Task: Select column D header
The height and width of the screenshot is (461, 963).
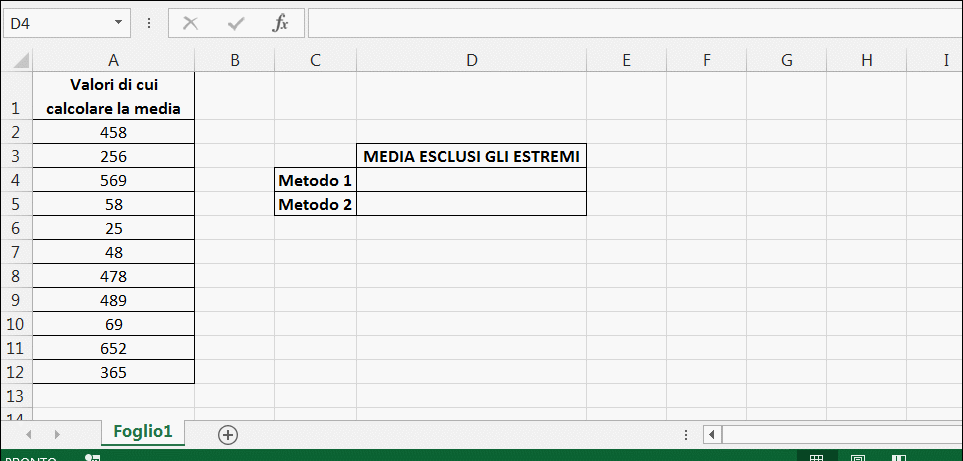Action: 471,60
